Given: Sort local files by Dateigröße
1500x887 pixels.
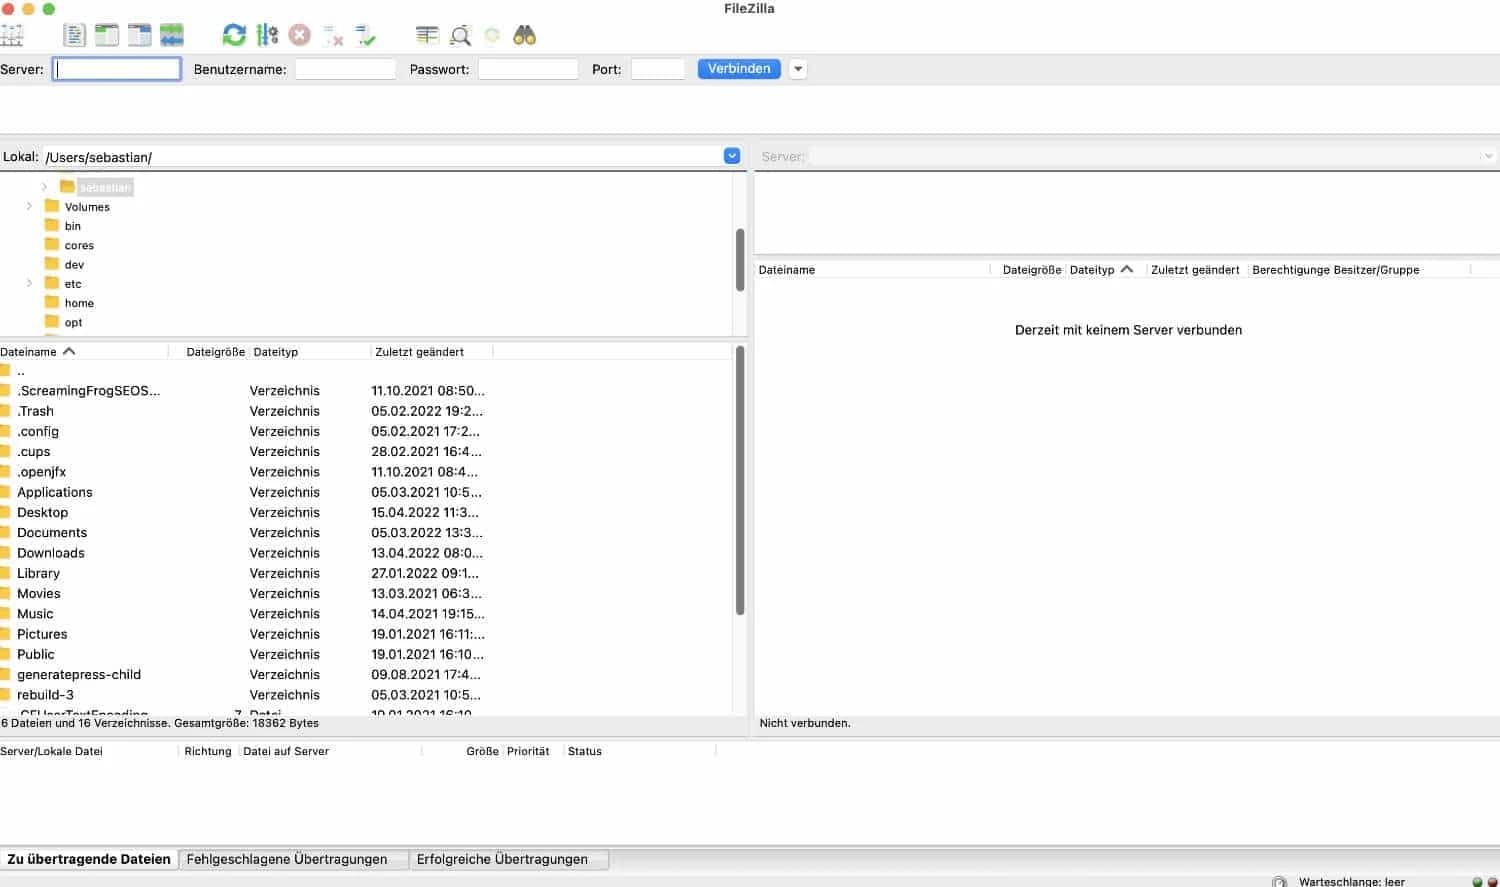Looking at the screenshot, I should point(214,351).
